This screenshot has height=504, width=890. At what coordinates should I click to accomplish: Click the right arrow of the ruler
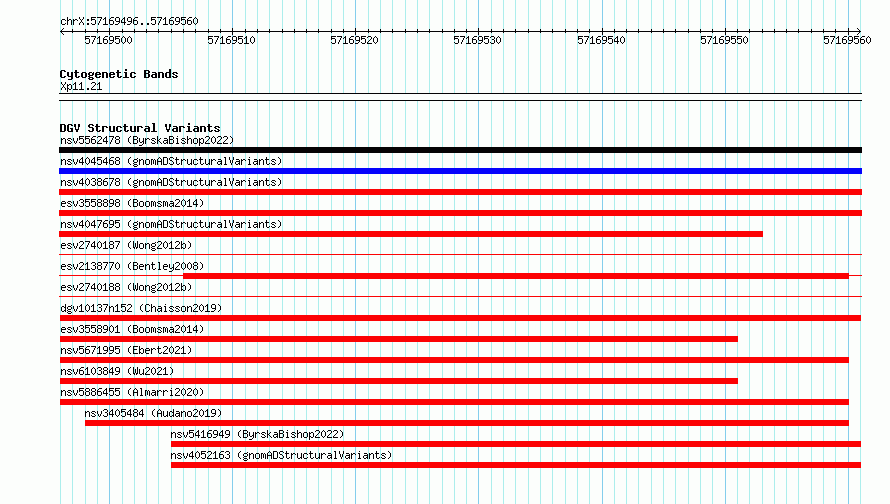pyautogui.click(x=858, y=32)
